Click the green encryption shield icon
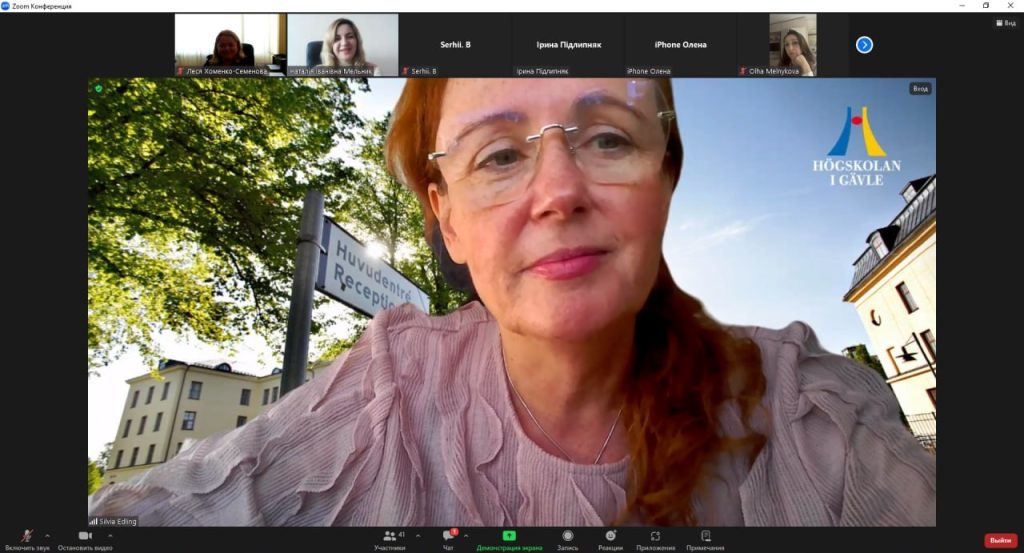This screenshot has width=1024, height=553. coord(98,89)
